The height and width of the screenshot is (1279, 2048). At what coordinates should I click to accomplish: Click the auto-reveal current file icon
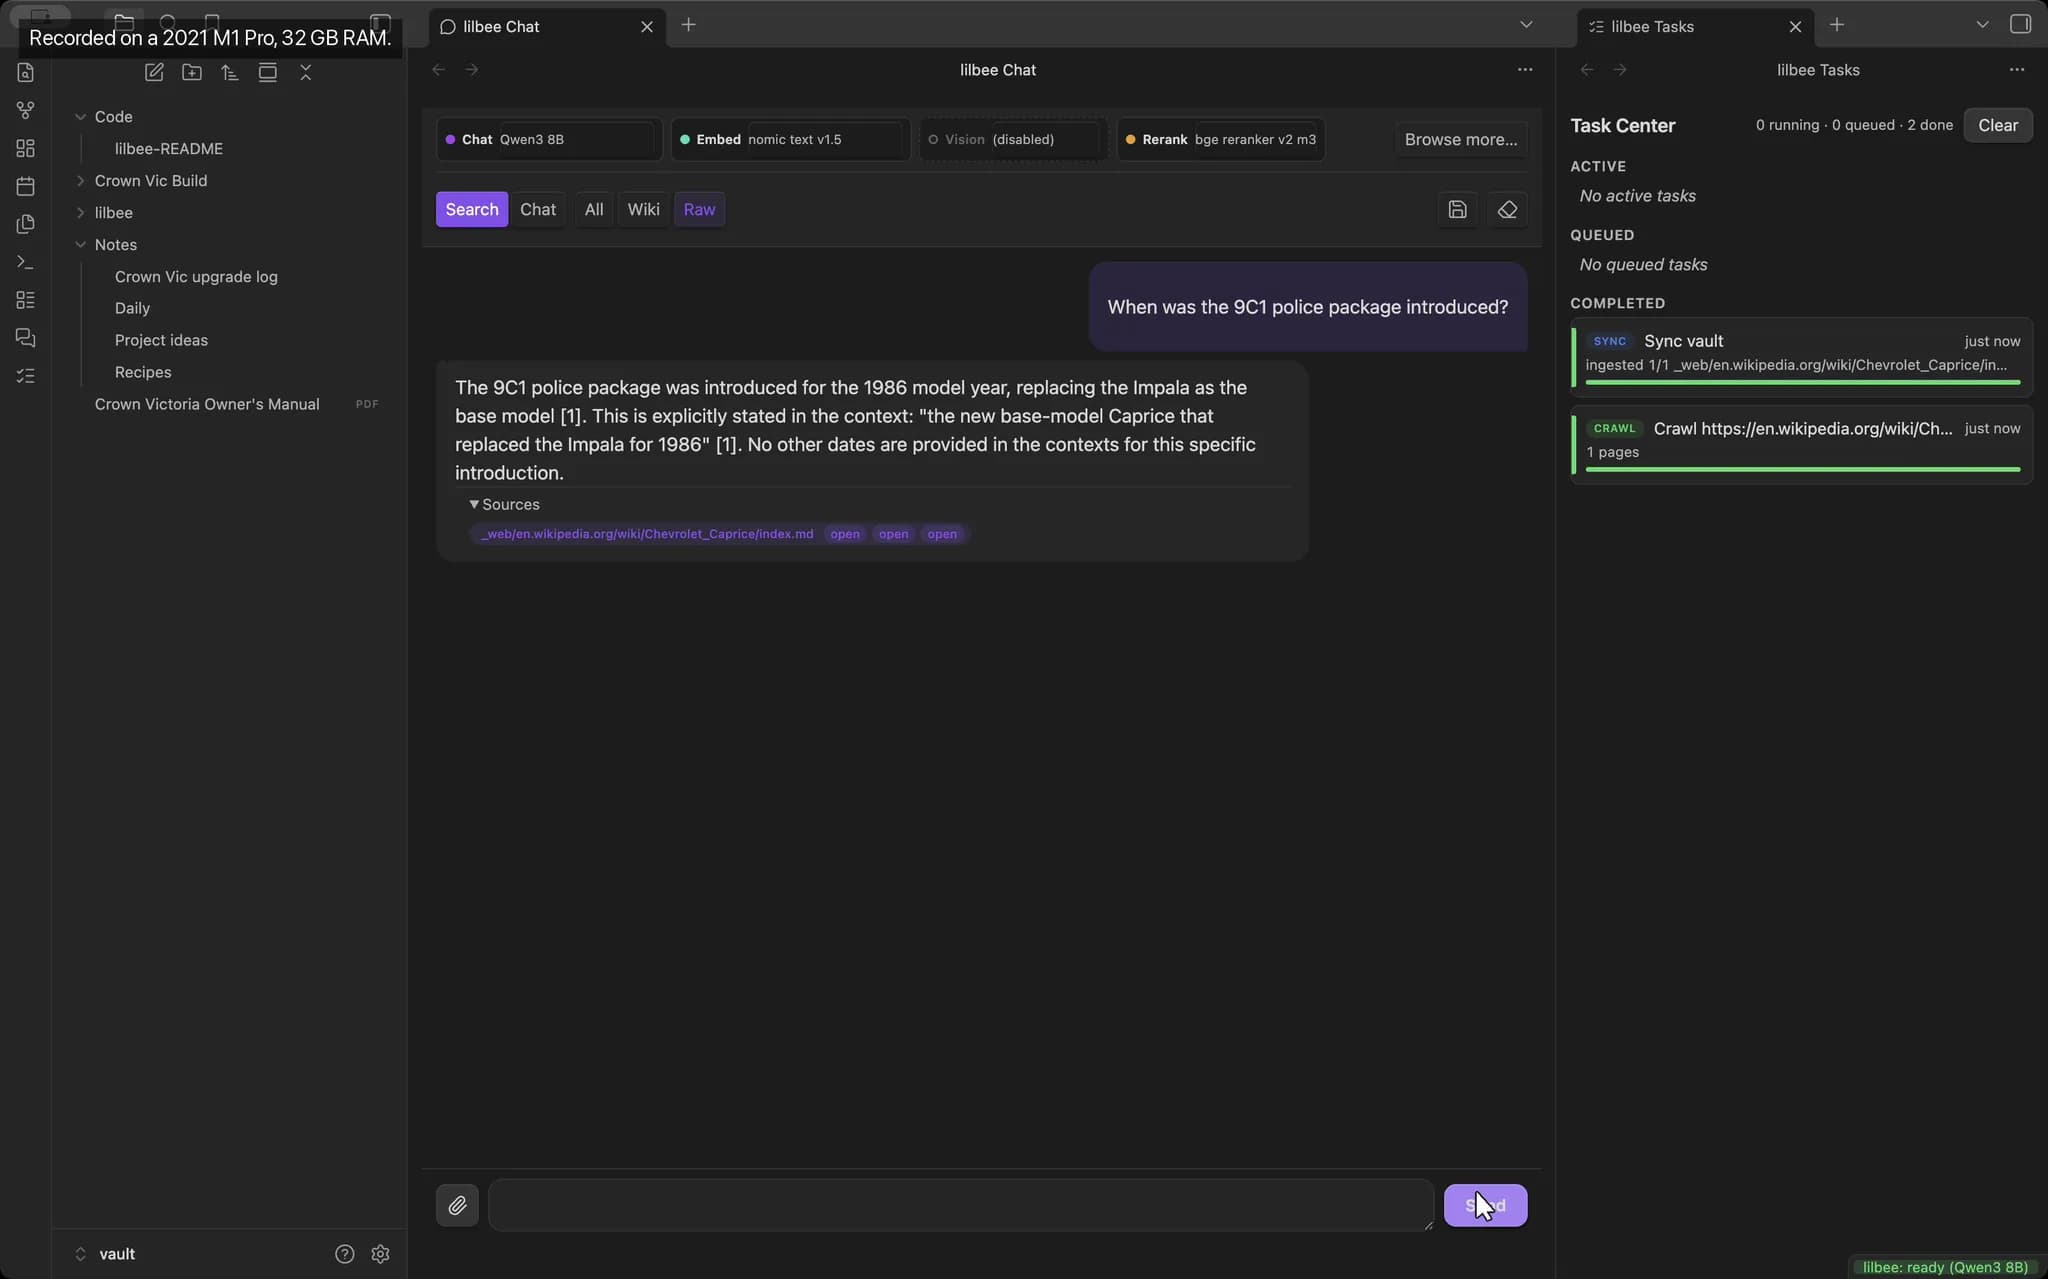point(268,72)
